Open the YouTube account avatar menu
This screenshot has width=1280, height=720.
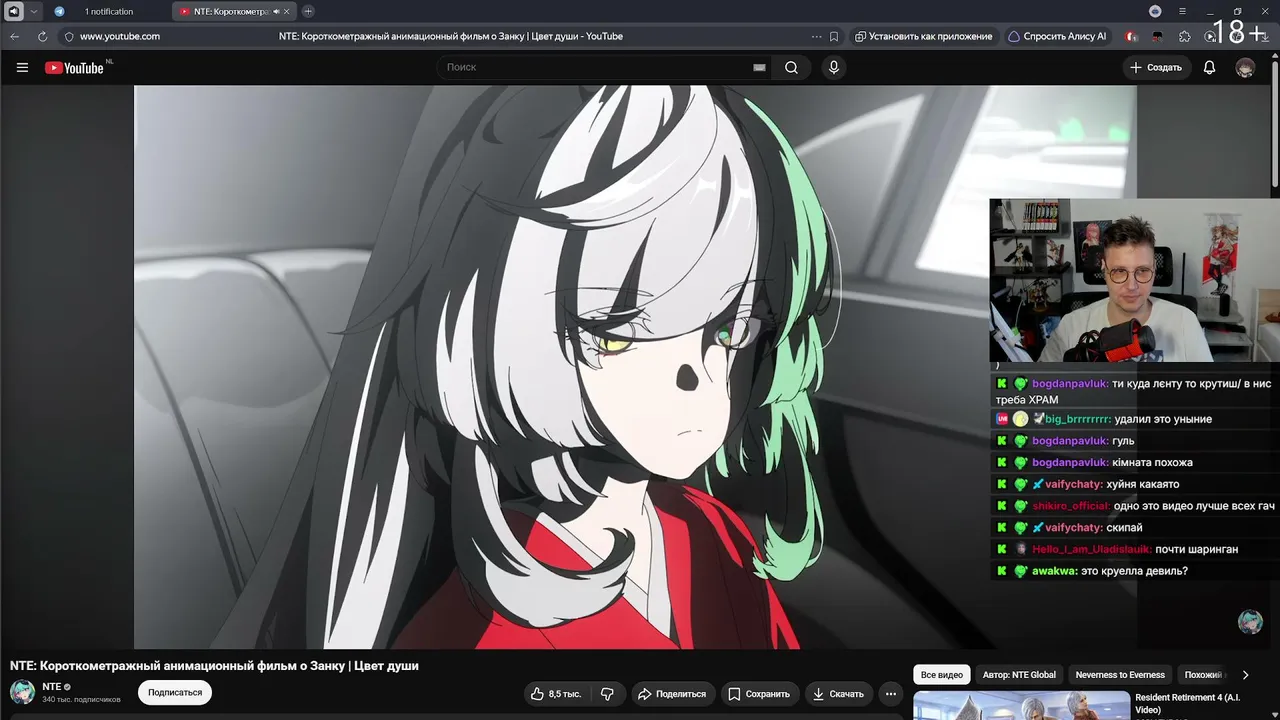(1245, 67)
